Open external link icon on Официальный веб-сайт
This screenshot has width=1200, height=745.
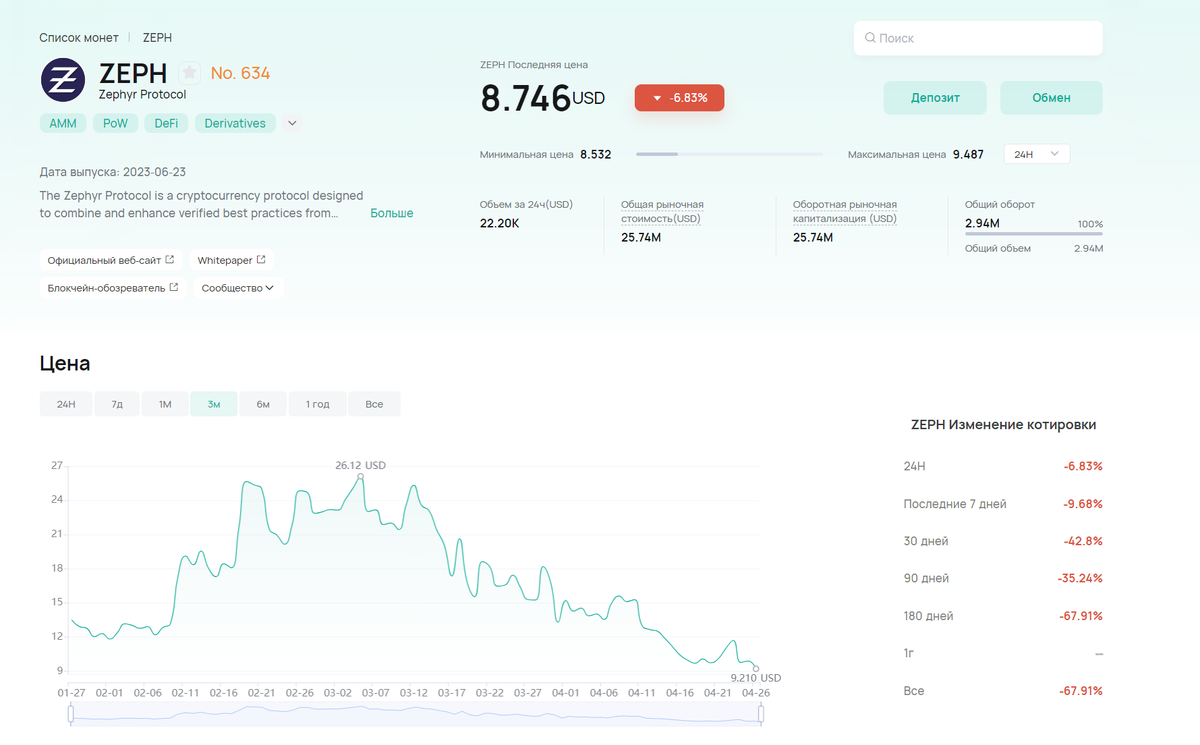click(170, 260)
